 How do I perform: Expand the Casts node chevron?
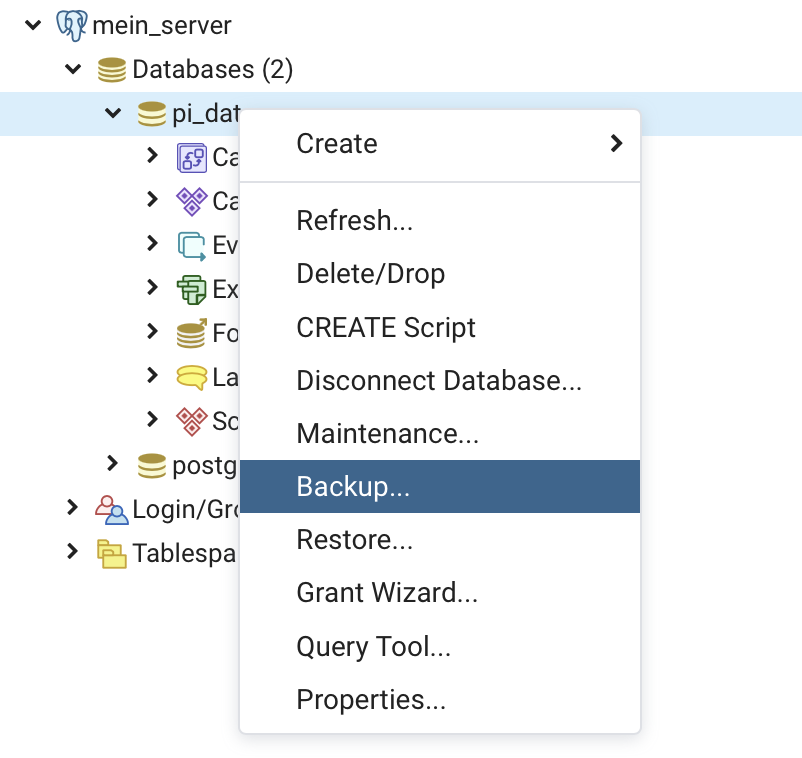(x=152, y=155)
